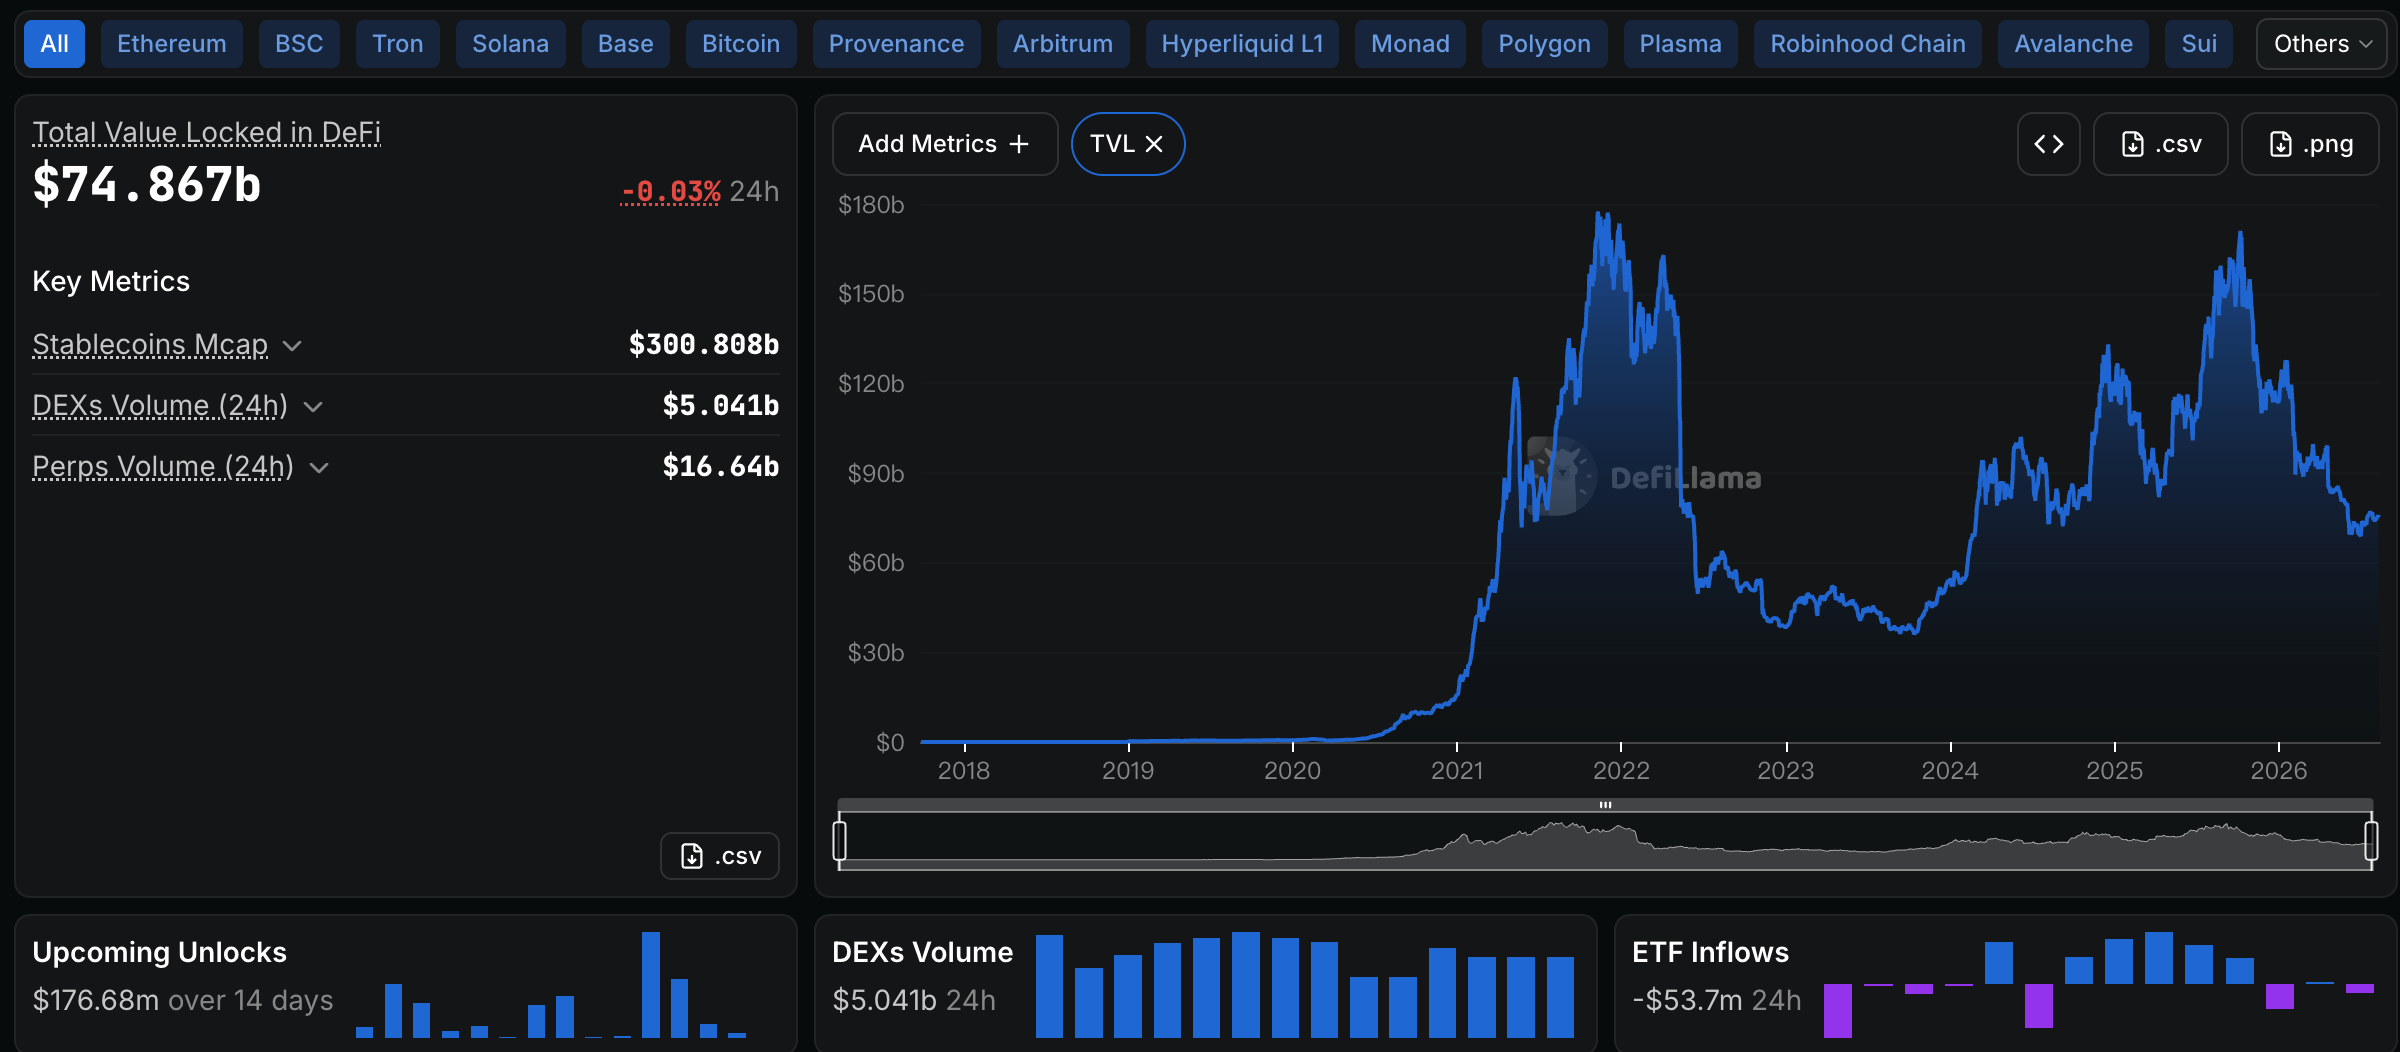The height and width of the screenshot is (1052, 2400).
Task: Click the $16.64b perps volume value
Action: [x=721, y=466]
